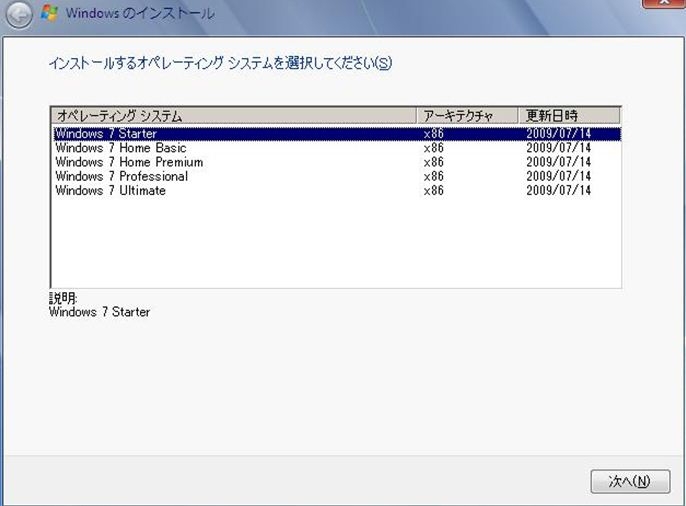
Task: Click the 2009/07/14 date in Professional row
Action: (558, 176)
